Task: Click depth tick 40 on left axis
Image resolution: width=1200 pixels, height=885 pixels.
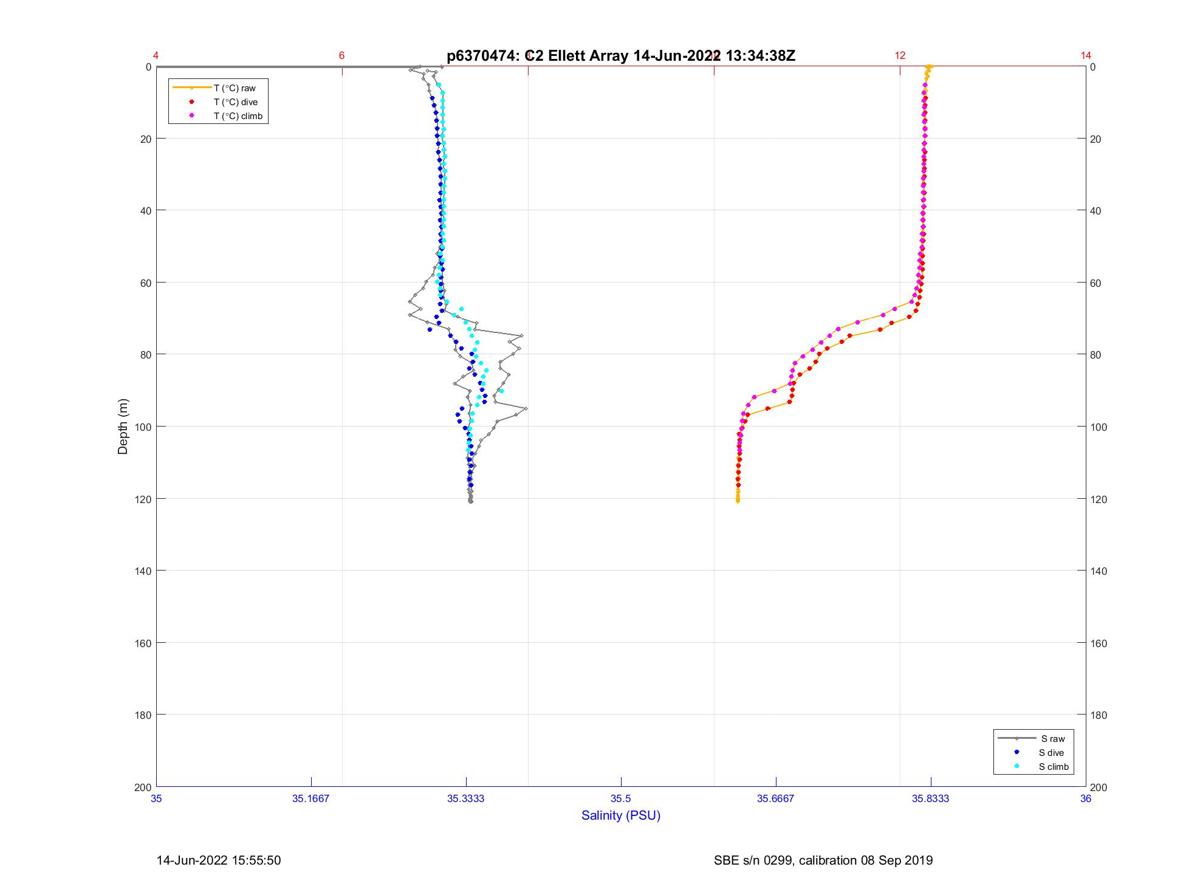Action: (145, 211)
